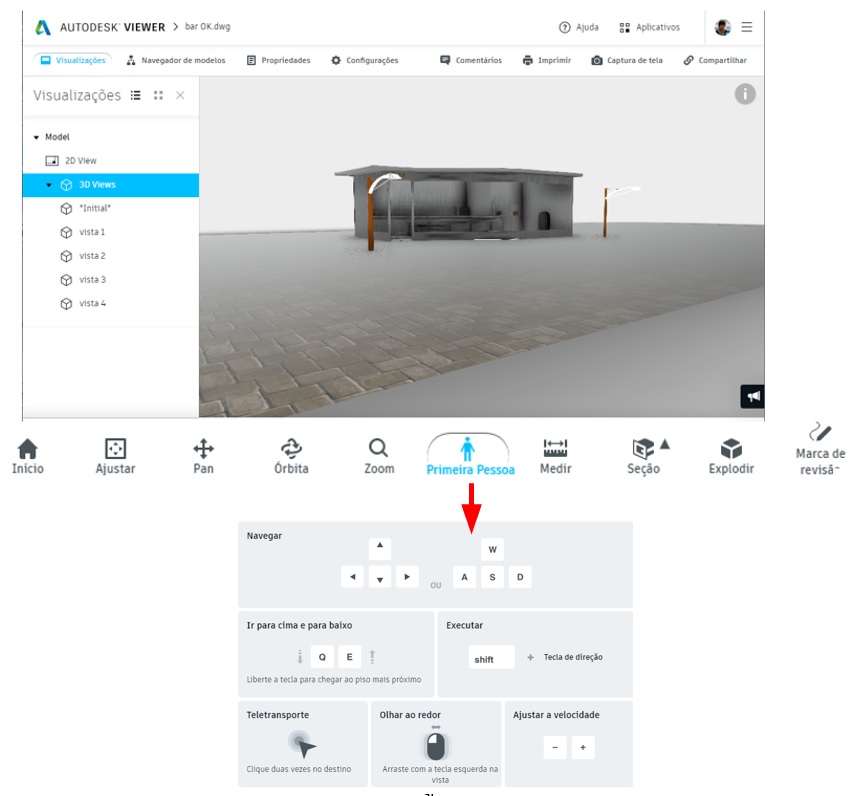The height and width of the screenshot is (796, 854).
Task: Click the Teletransporte cursor icon
Action: click(302, 744)
